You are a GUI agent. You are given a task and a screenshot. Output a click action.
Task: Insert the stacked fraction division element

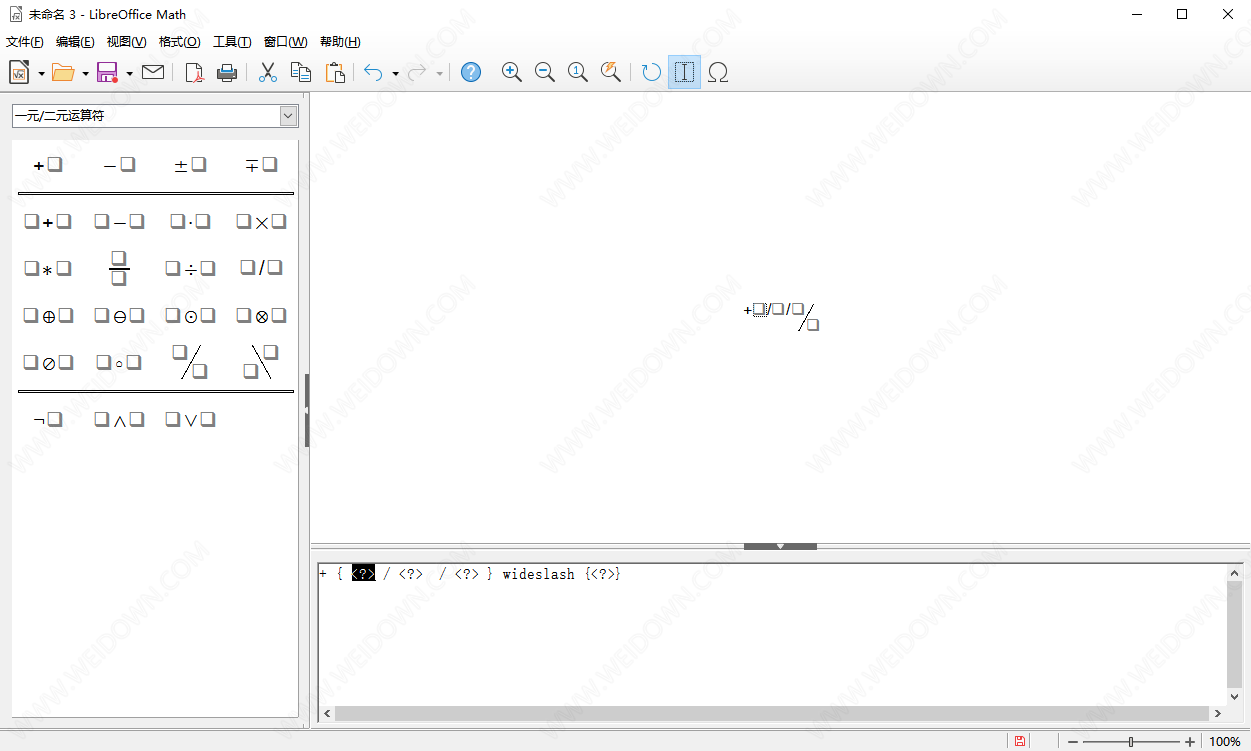119,269
